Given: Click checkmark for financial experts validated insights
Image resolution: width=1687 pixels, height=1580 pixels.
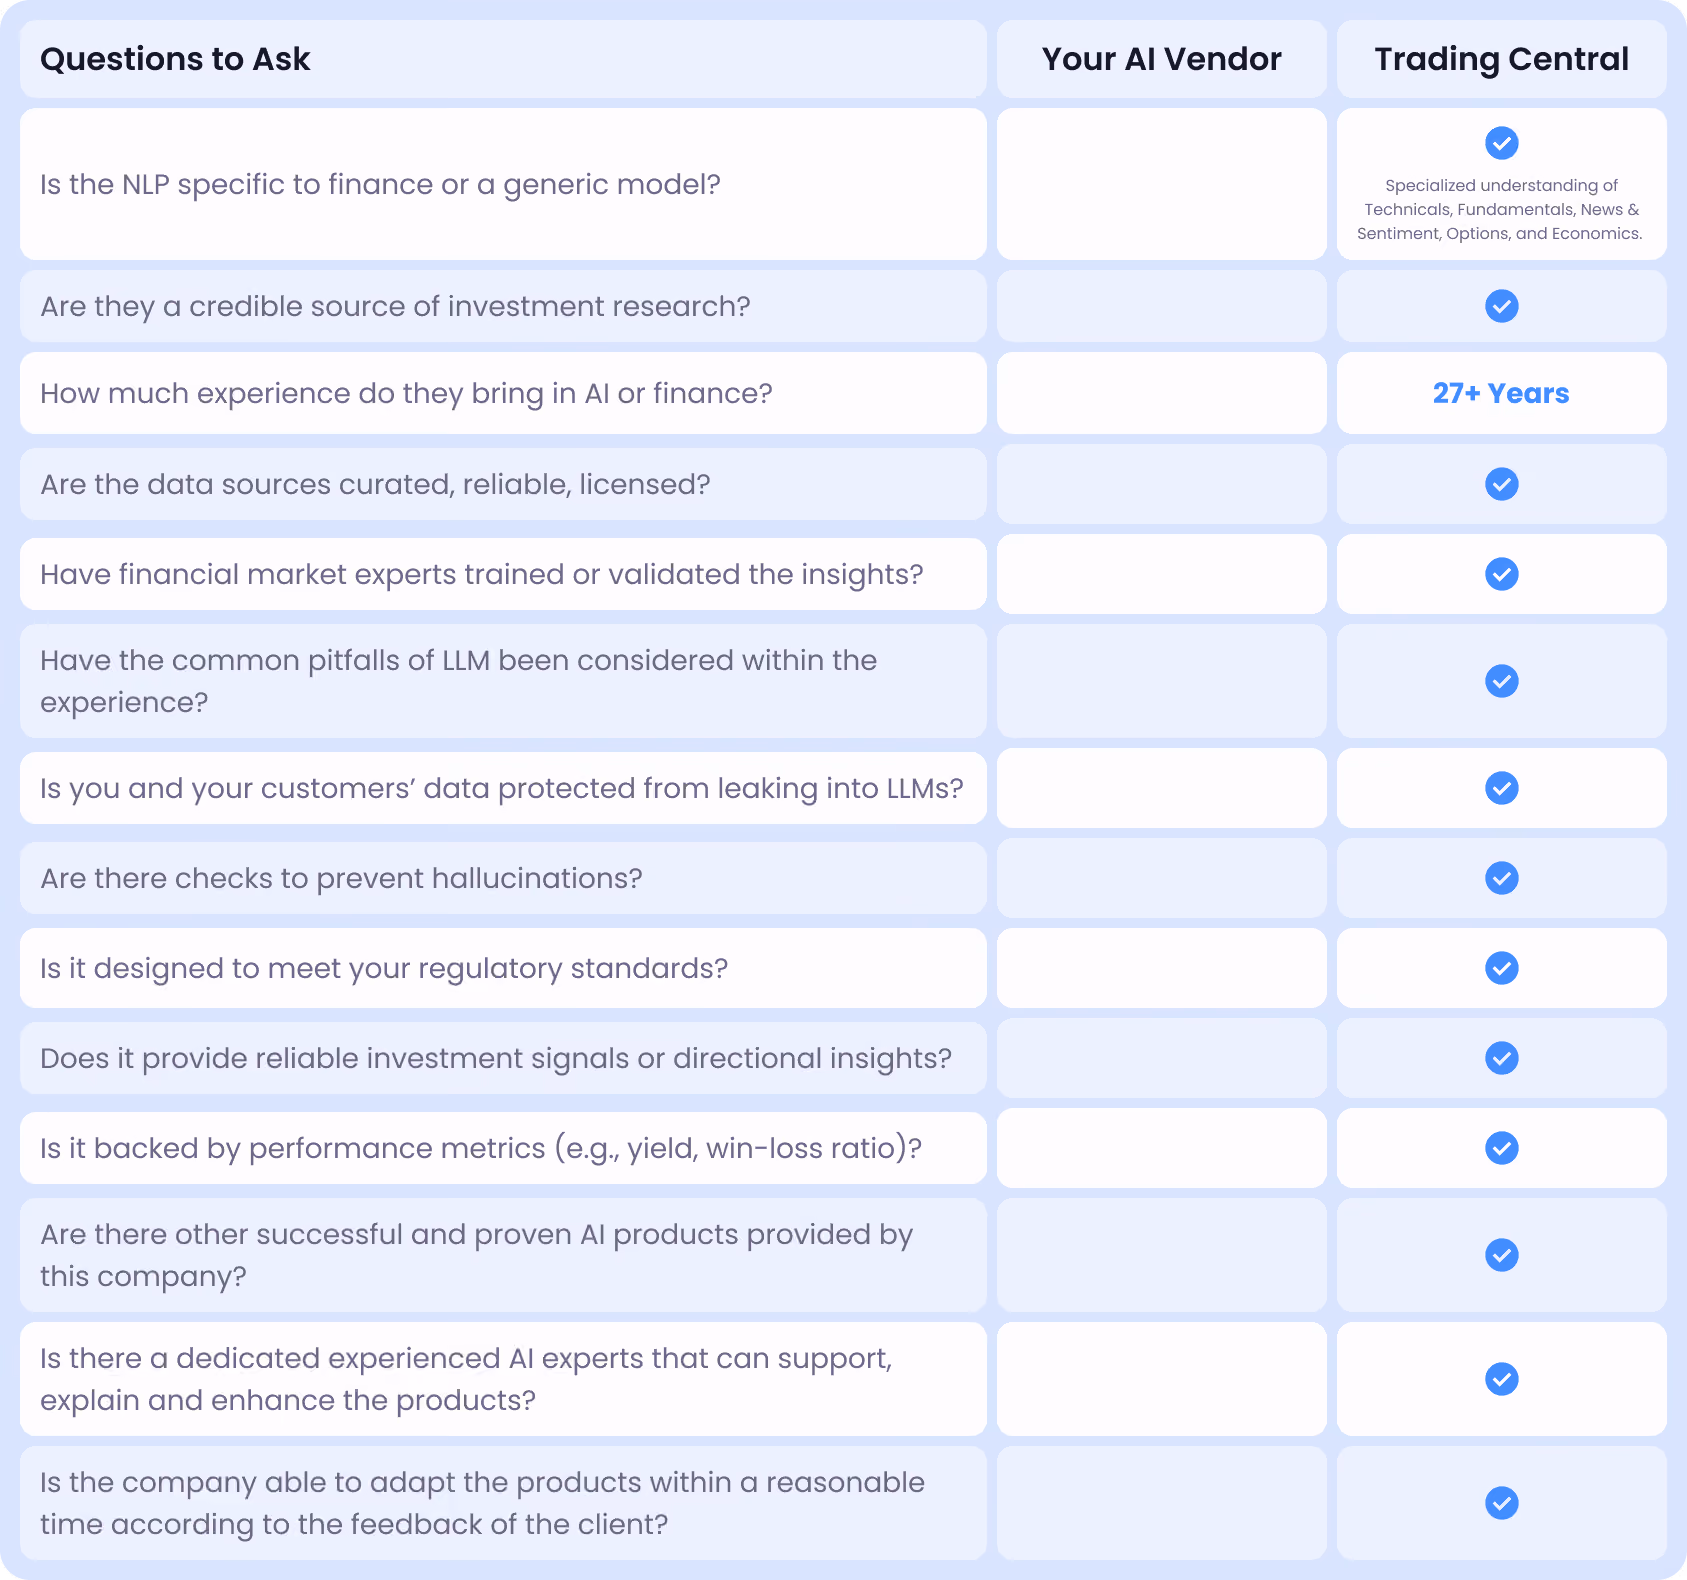Looking at the screenshot, I should (1501, 574).
